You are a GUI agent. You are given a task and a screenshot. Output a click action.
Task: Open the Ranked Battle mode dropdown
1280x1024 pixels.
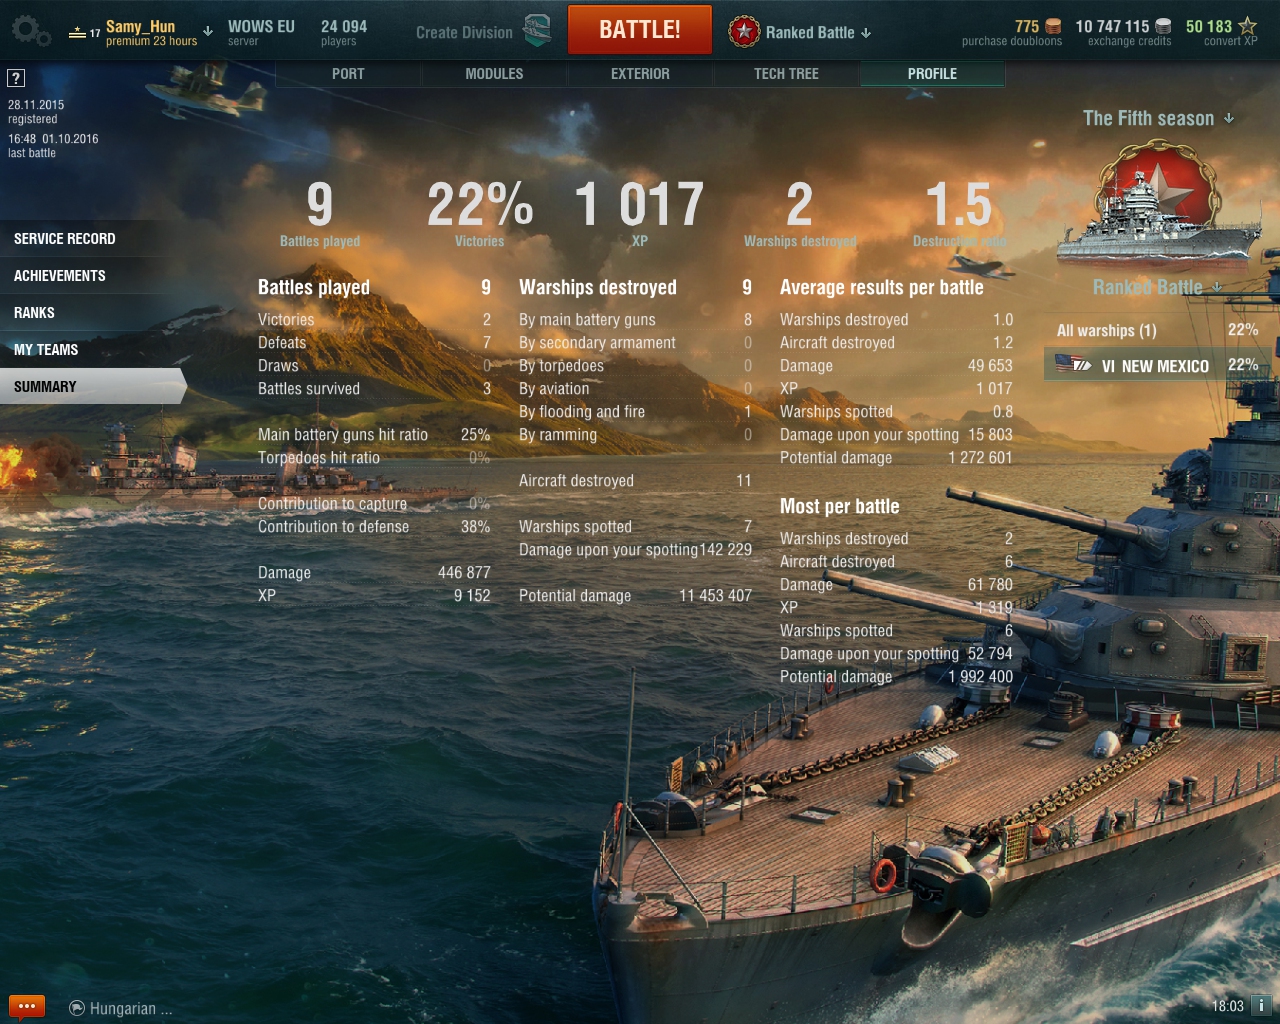(x=866, y=33)
